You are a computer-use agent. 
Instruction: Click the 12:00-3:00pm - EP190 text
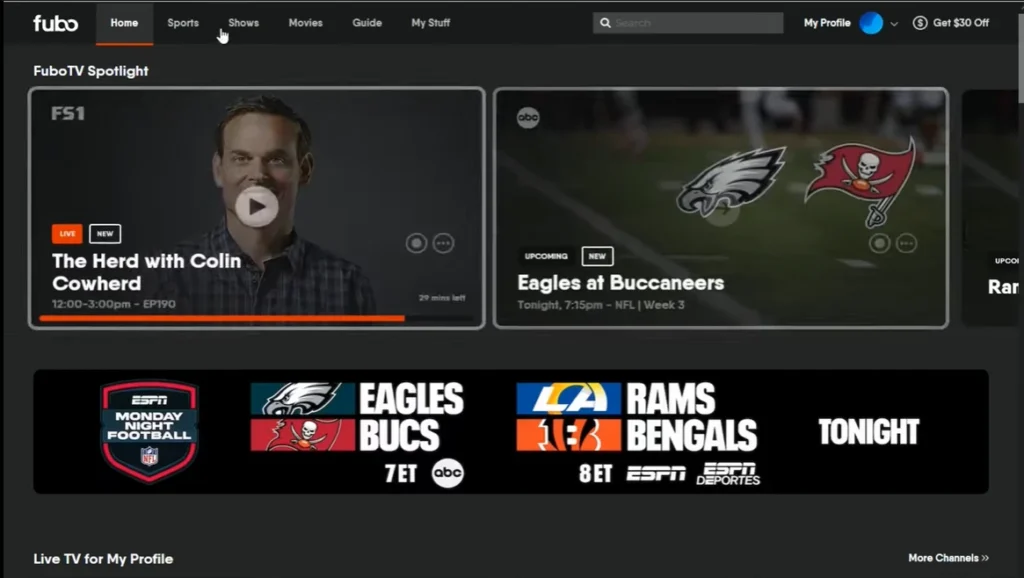114,304
